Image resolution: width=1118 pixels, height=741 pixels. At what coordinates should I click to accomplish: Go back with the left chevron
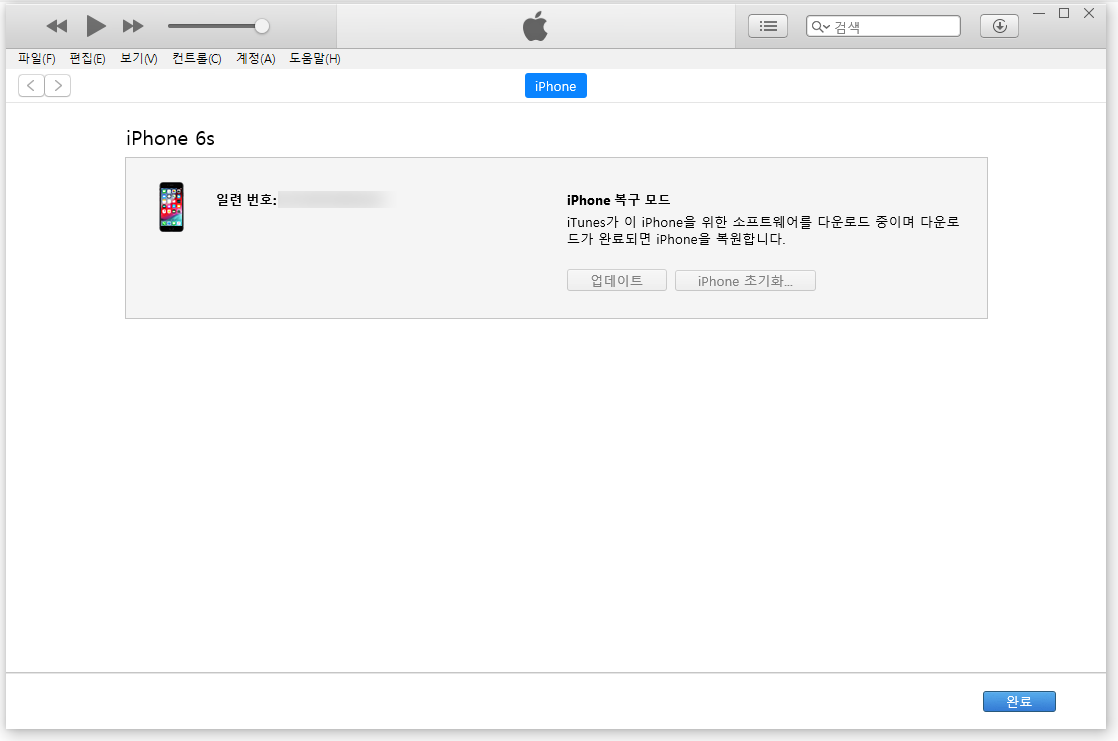31,86
